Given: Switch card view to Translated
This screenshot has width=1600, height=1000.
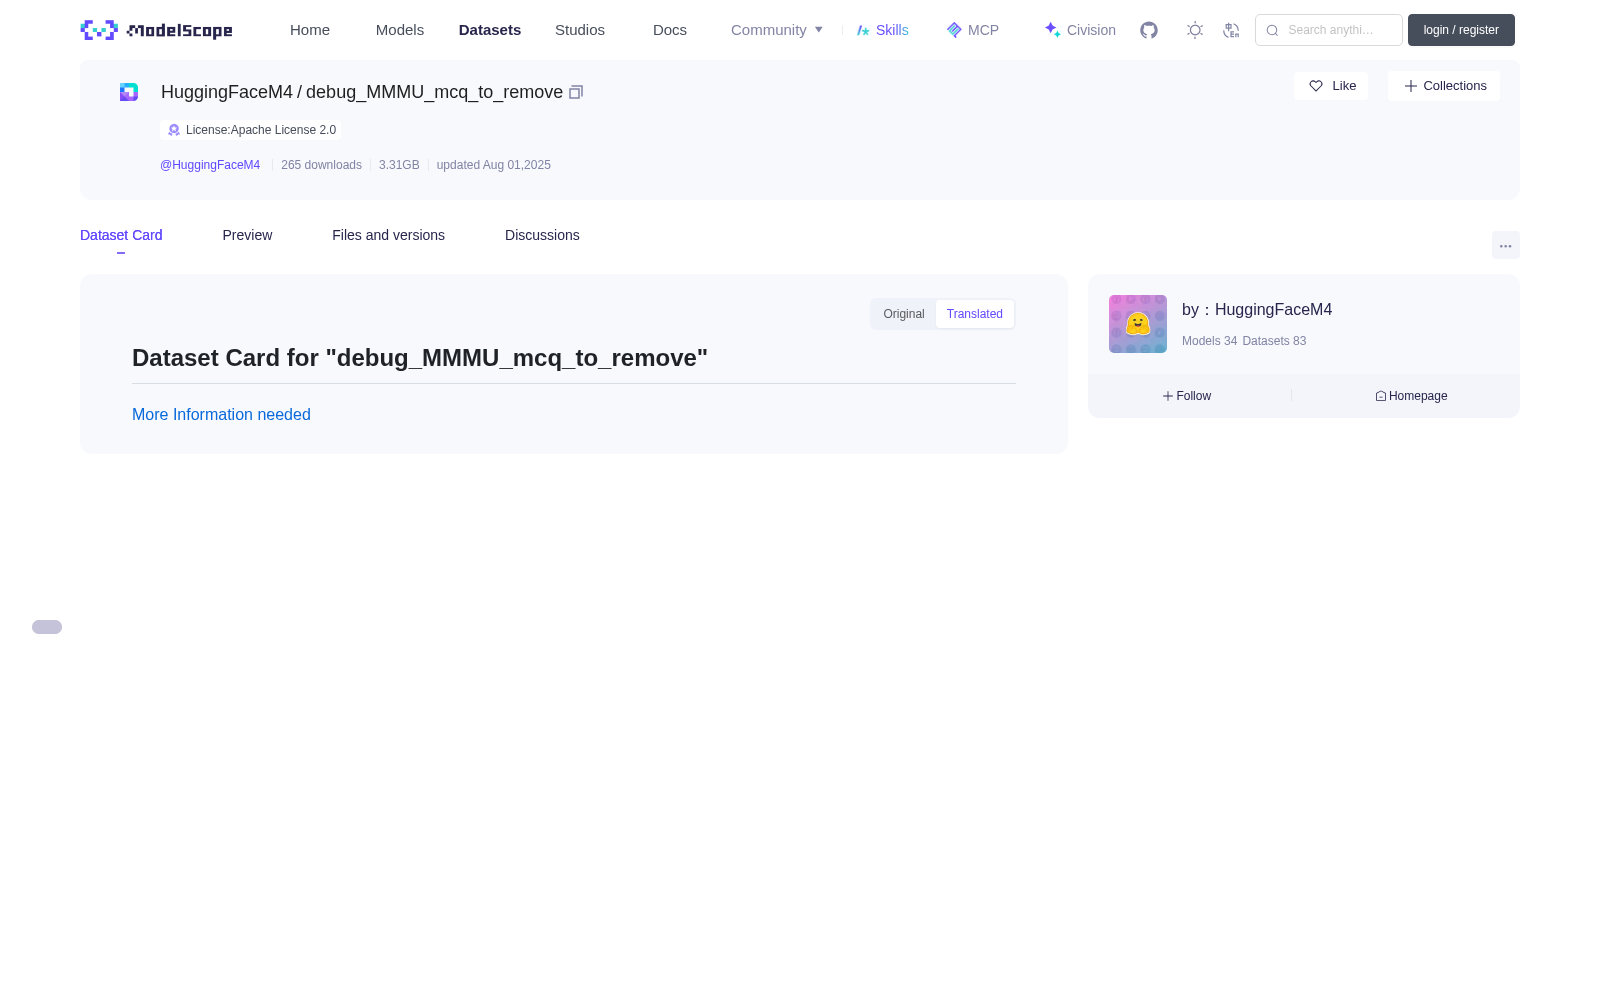Looking at the screenshot, I should (x=975, y=314).
